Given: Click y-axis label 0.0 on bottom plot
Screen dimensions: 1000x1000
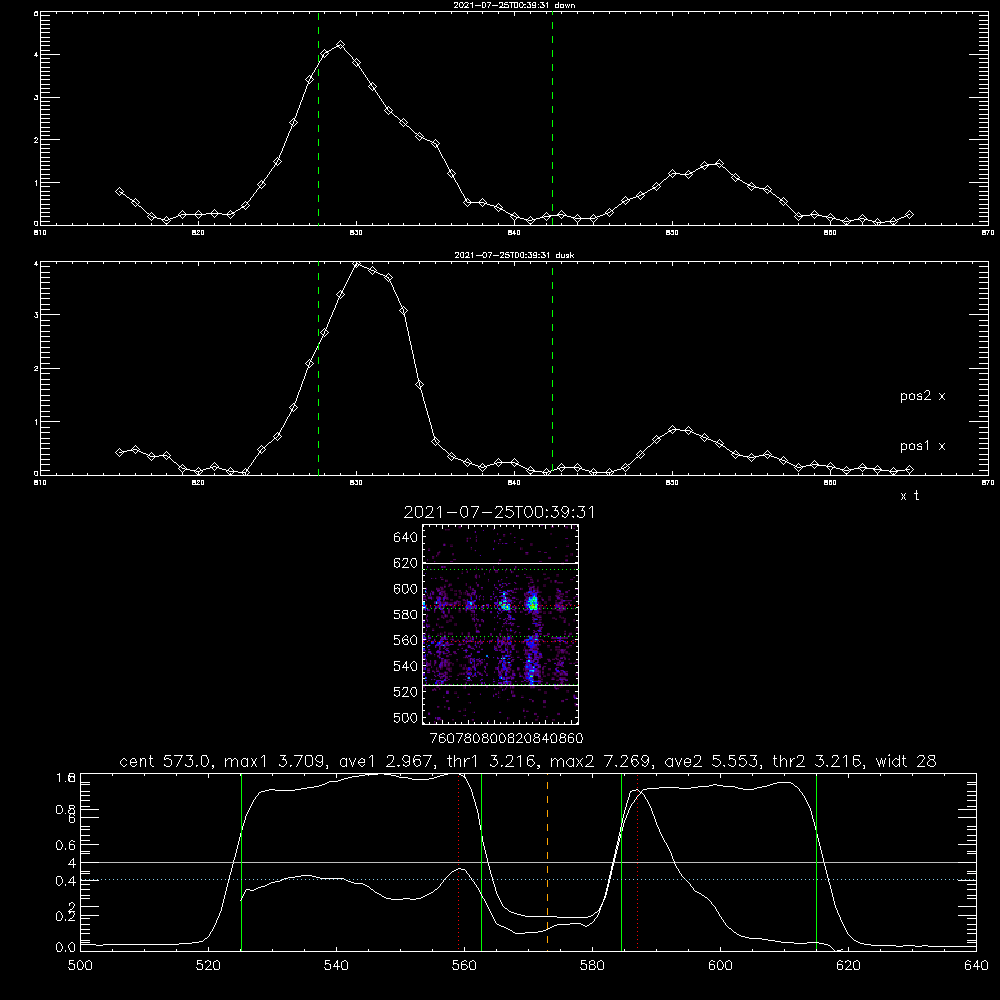Looking at the screenshot, I should click(x=65, y=948).
